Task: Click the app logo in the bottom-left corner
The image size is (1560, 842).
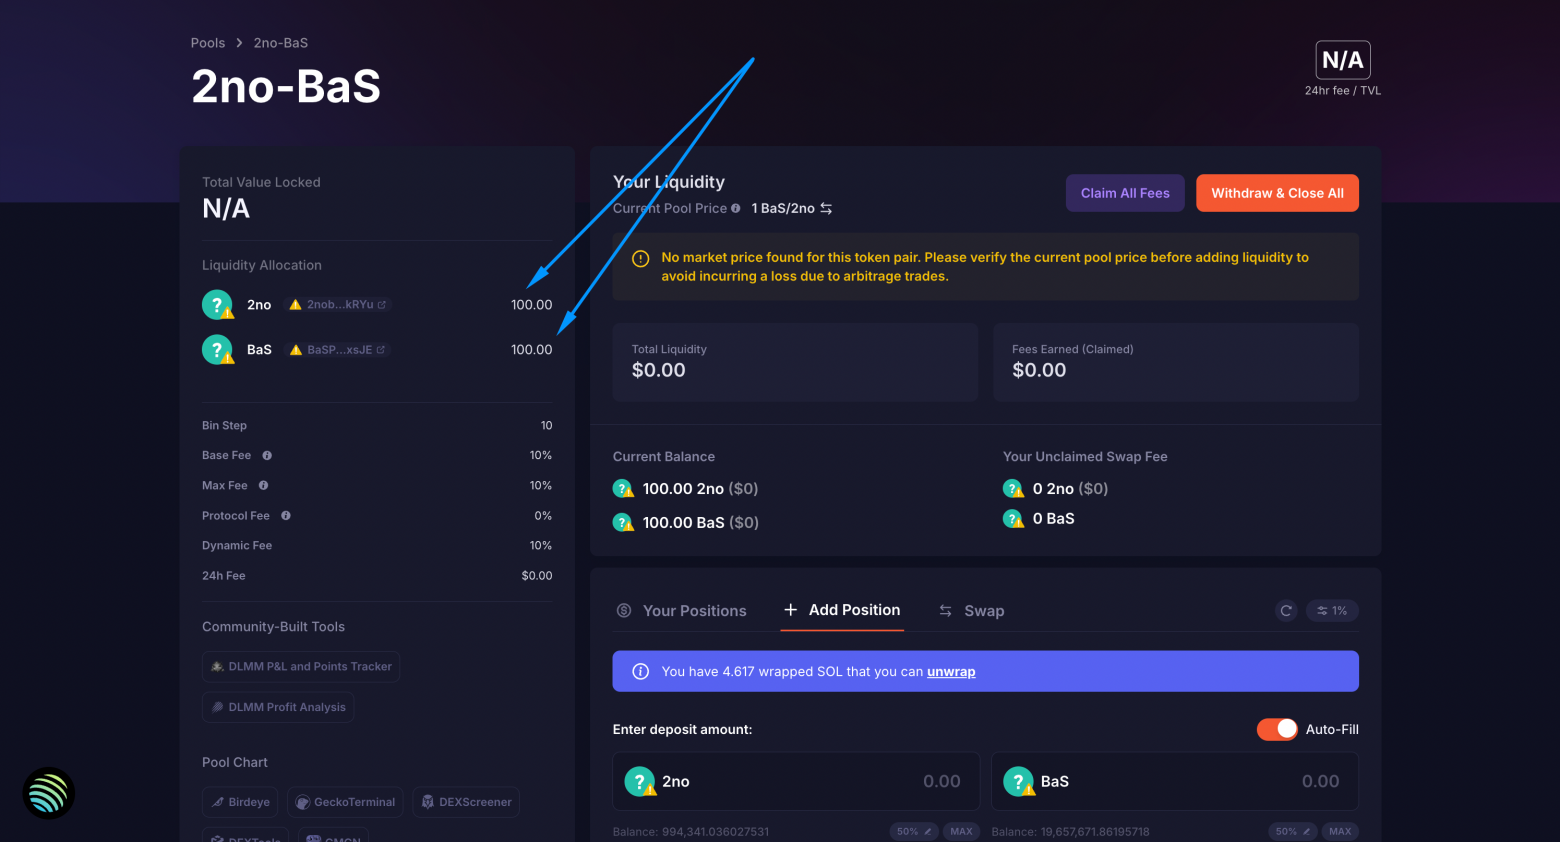Action: 47,793
